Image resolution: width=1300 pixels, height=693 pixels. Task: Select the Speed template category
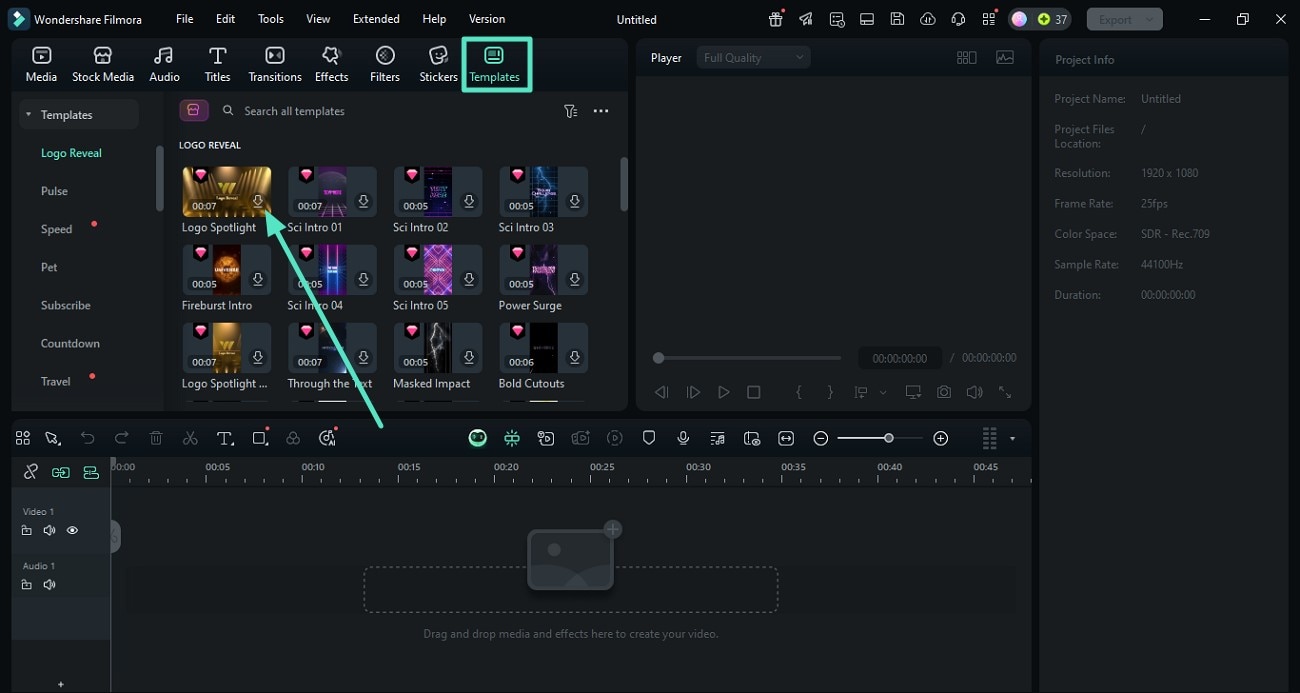point(56,229)
